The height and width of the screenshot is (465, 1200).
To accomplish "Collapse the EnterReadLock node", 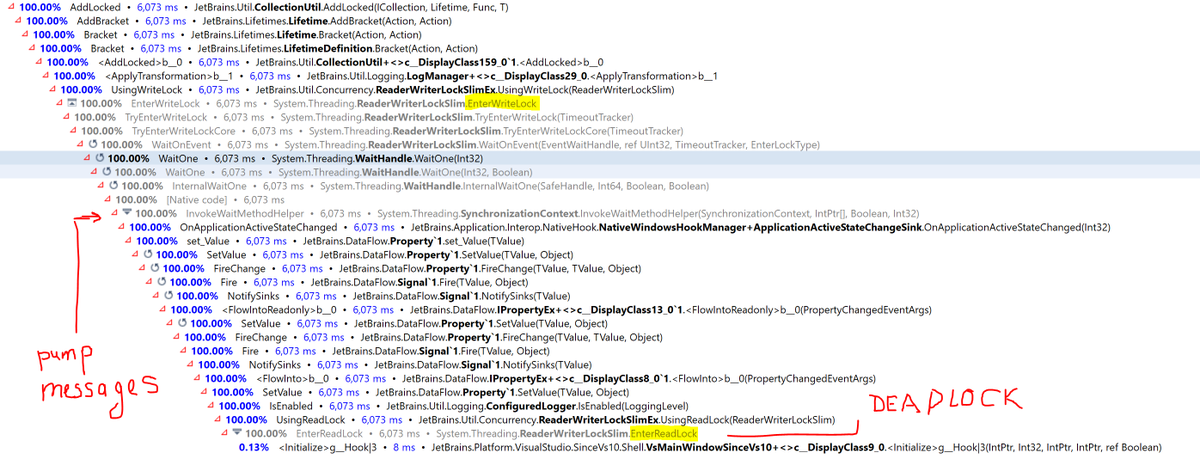I will (226, 433).
